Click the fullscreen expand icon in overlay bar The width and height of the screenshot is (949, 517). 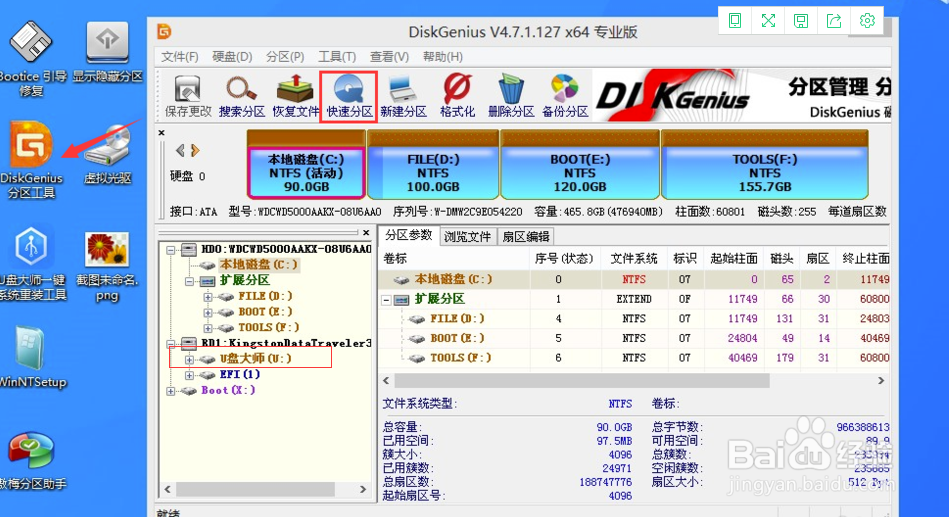pos(768,21)
